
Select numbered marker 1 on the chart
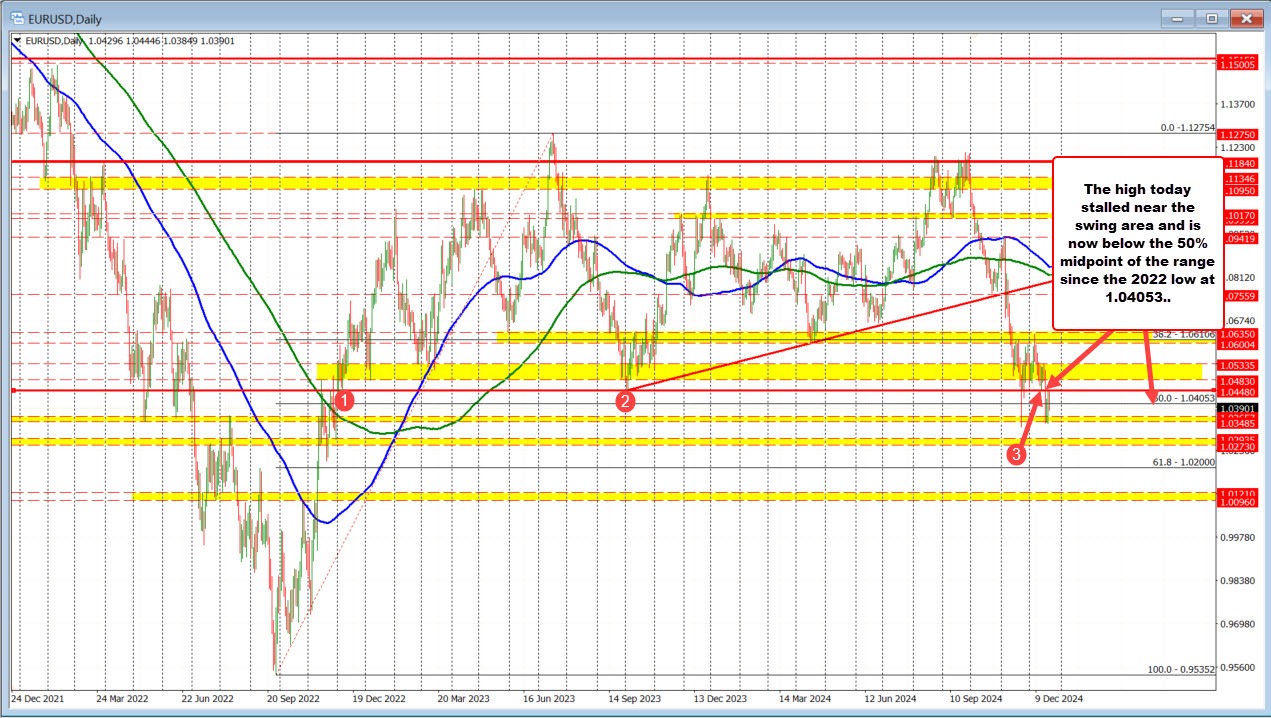(x=345, y=401)
